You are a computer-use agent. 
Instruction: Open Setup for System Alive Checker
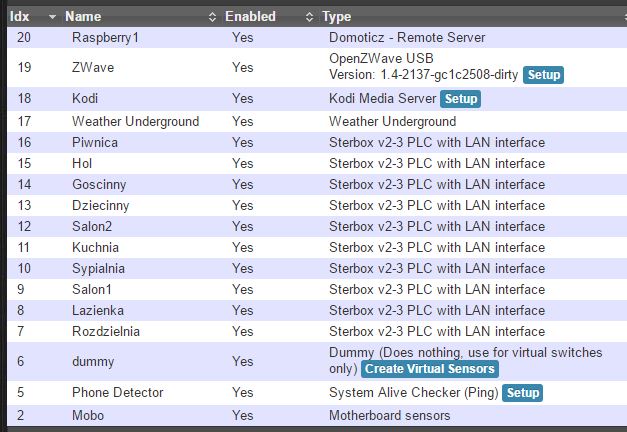click(x=523, y=393)
